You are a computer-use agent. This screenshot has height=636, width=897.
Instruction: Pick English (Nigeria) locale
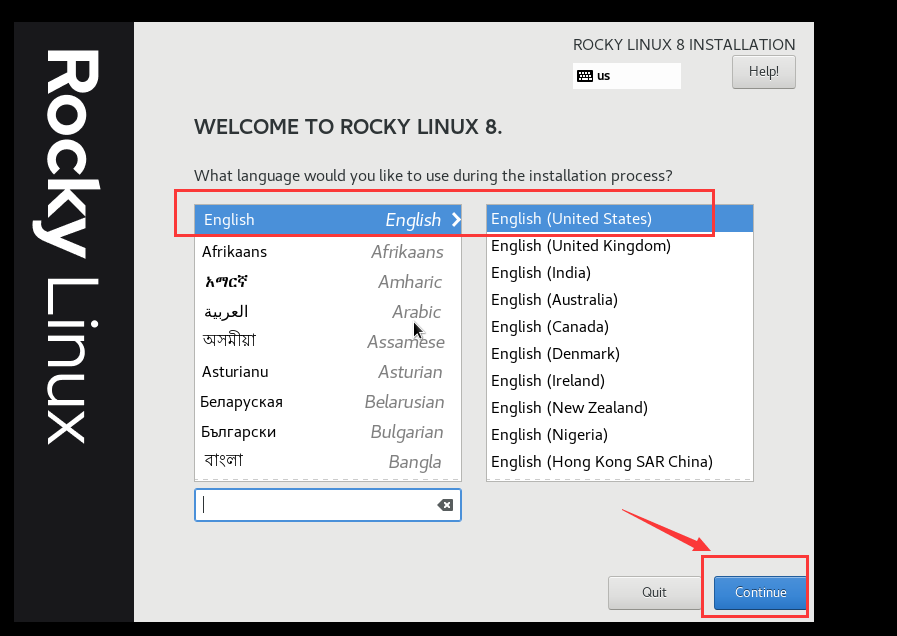[620, 435]
